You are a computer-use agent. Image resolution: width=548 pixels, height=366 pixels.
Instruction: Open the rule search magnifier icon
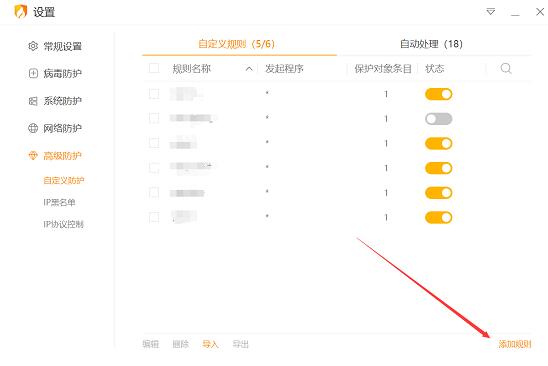point(506,69)
